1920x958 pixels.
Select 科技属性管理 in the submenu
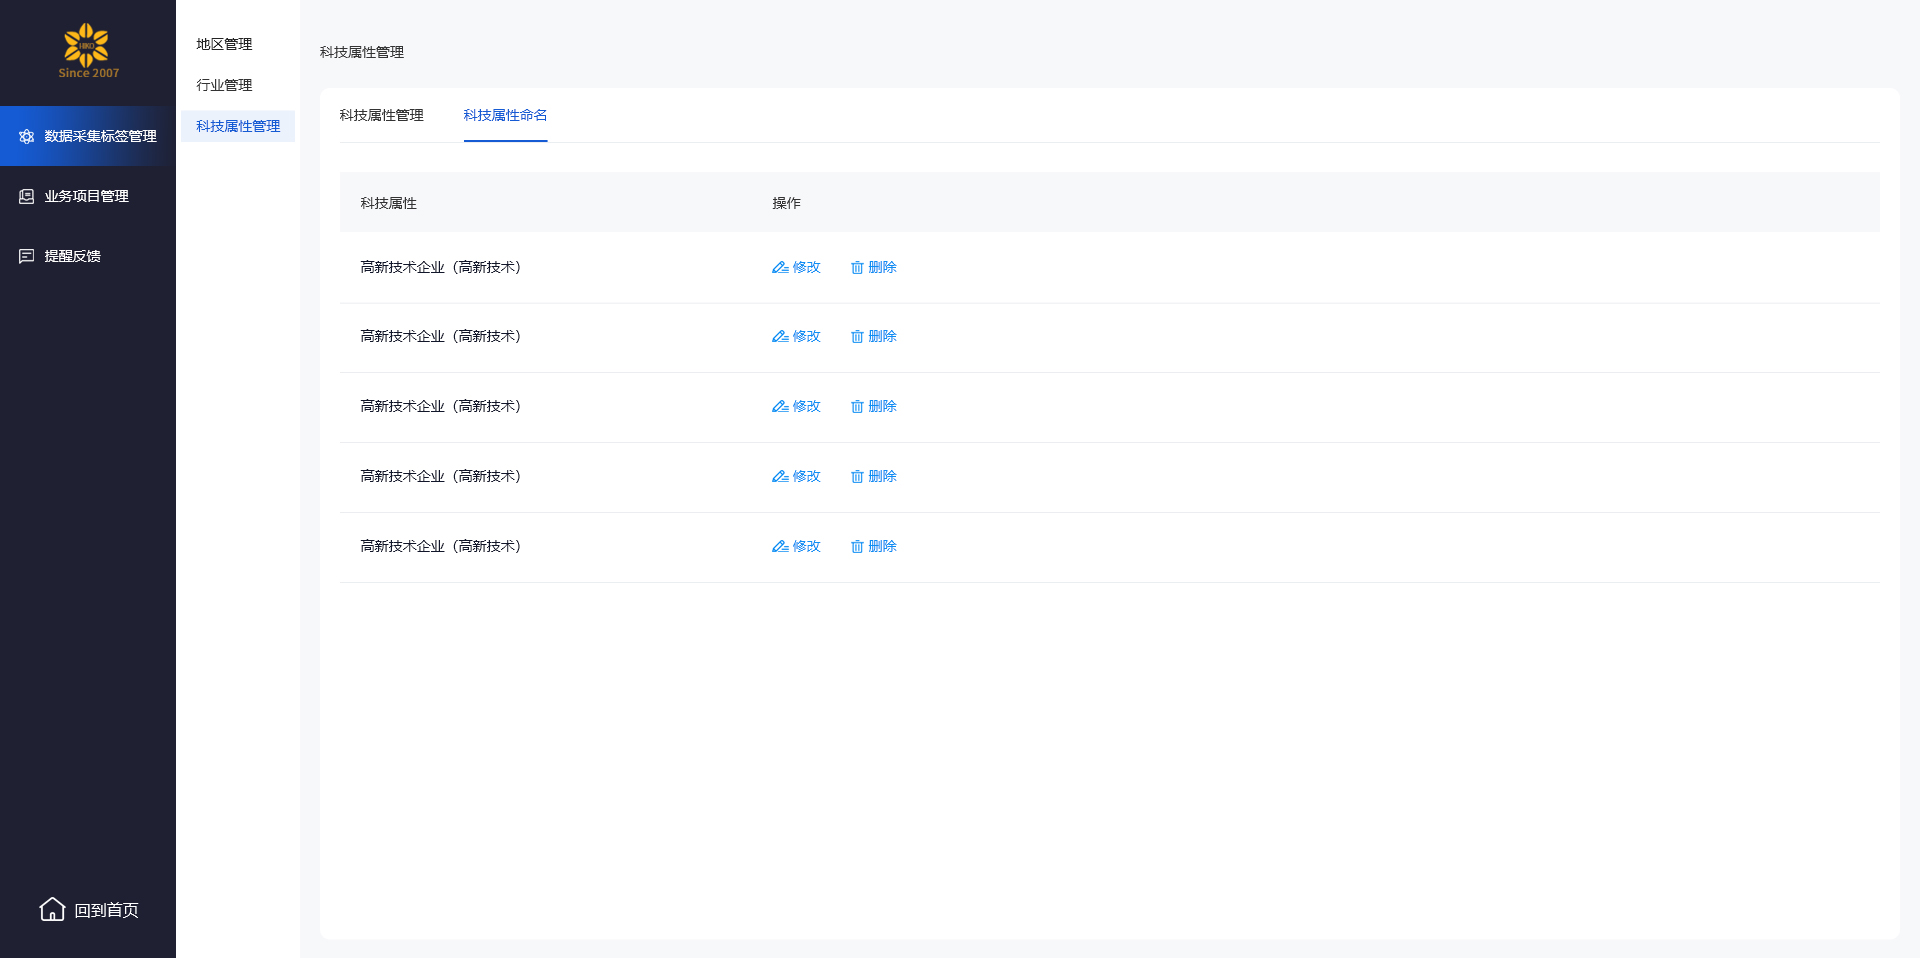[238, 127]
